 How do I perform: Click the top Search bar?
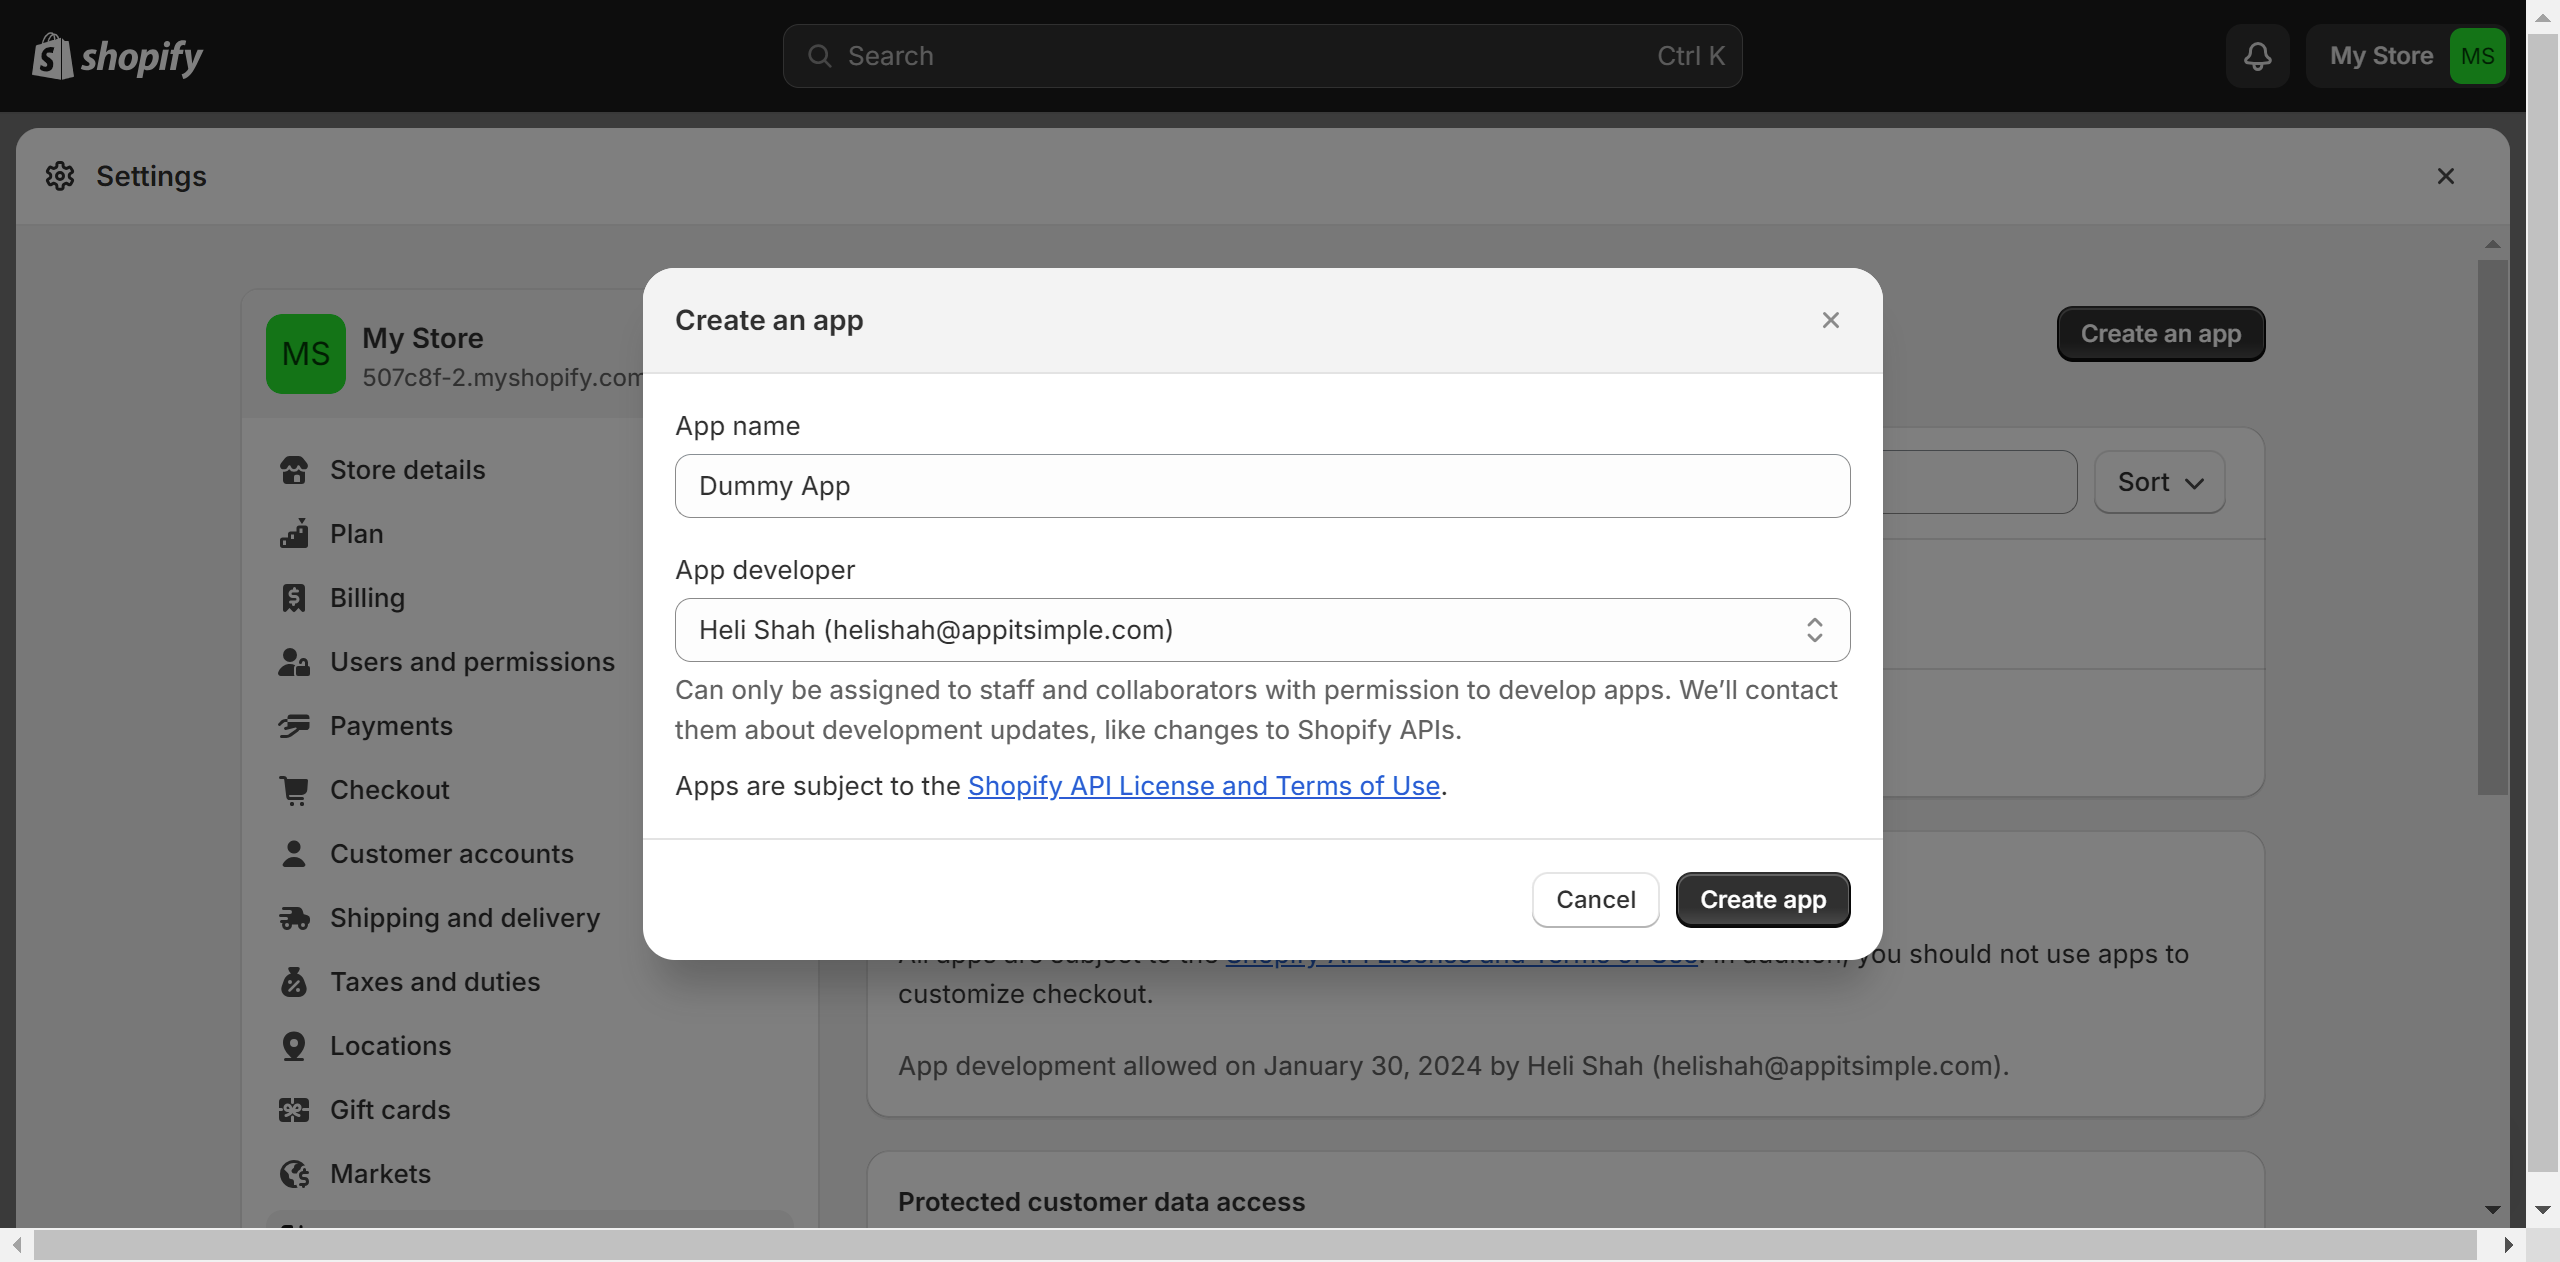tap(1262, 56)
